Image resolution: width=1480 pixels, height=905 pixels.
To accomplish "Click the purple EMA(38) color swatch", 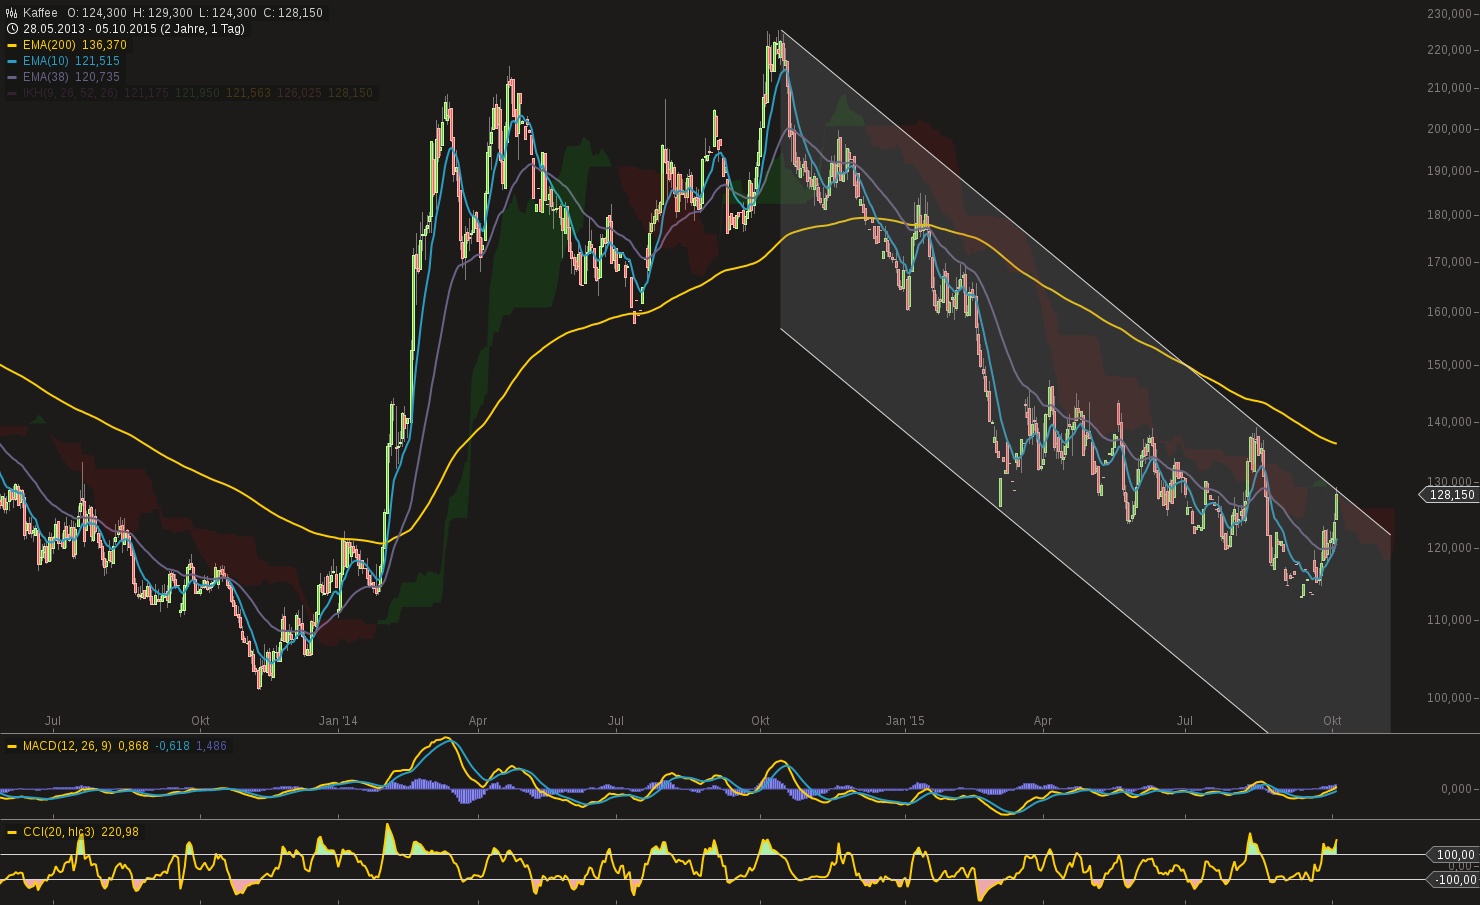I will point(12,77).
